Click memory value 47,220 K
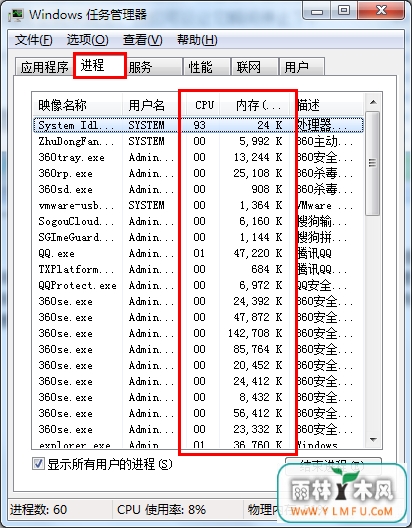This screenshot has width=412, height=528. pos(258,253)
